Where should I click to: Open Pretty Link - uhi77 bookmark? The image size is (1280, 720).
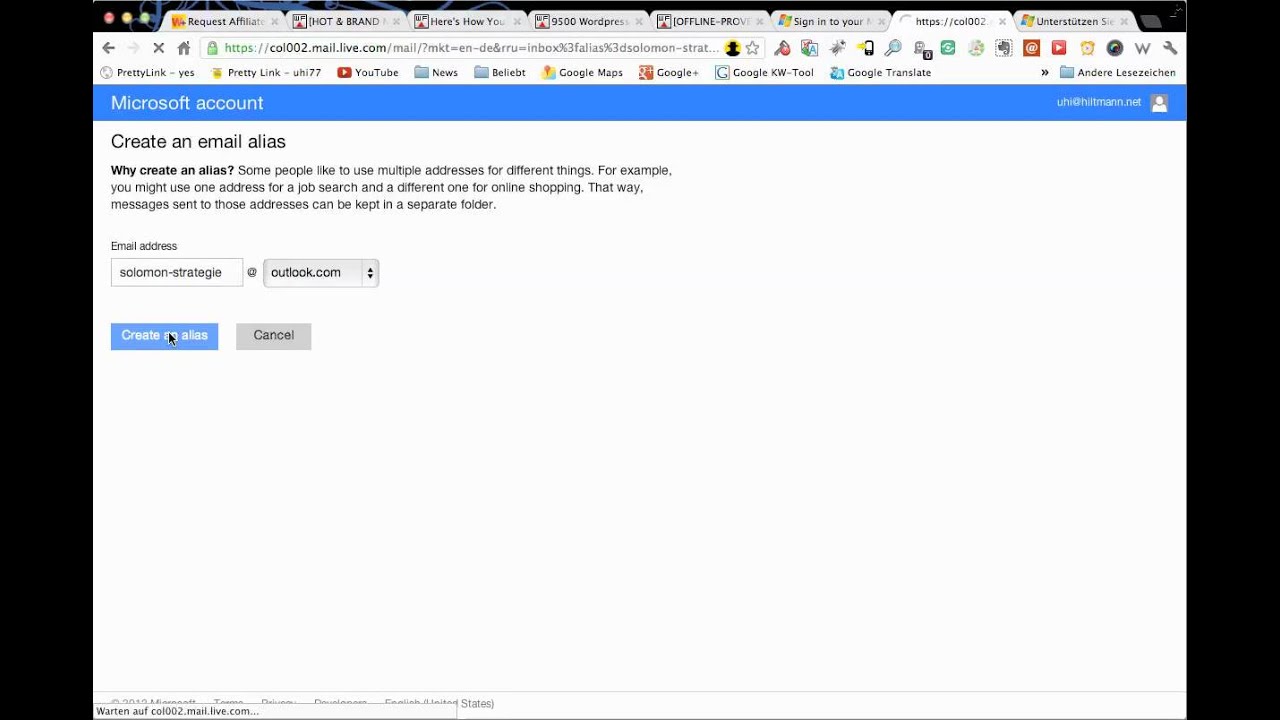coord(265,72)
